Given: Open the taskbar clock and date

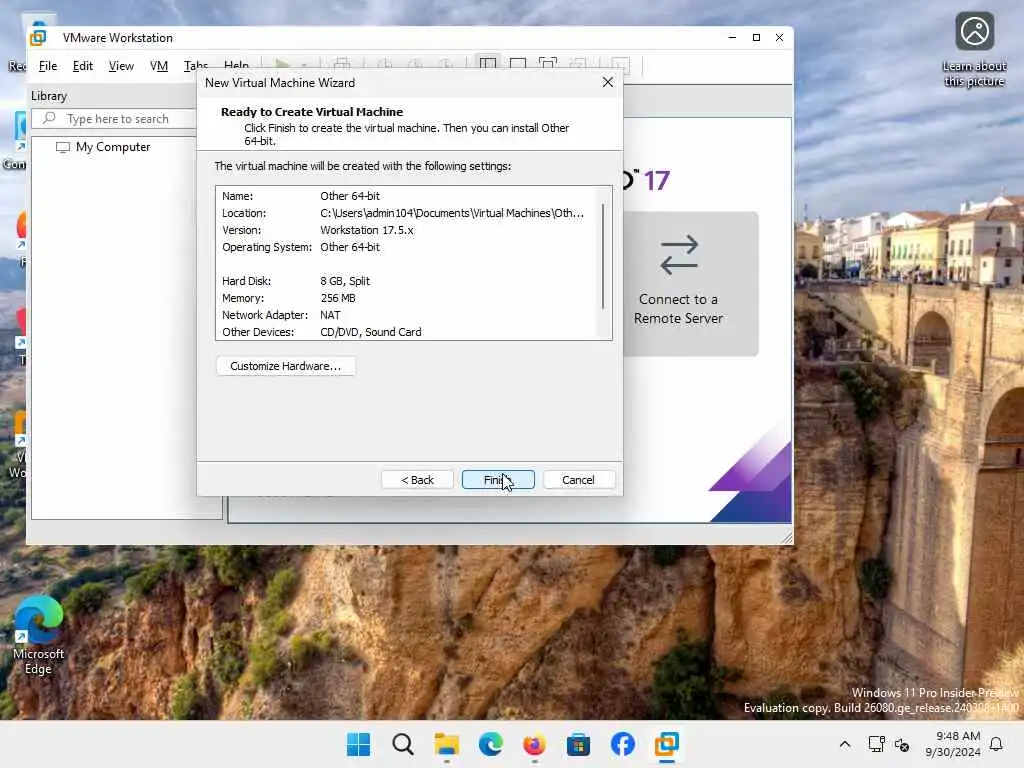Looking at the screenshot, I should coord(953,744).
